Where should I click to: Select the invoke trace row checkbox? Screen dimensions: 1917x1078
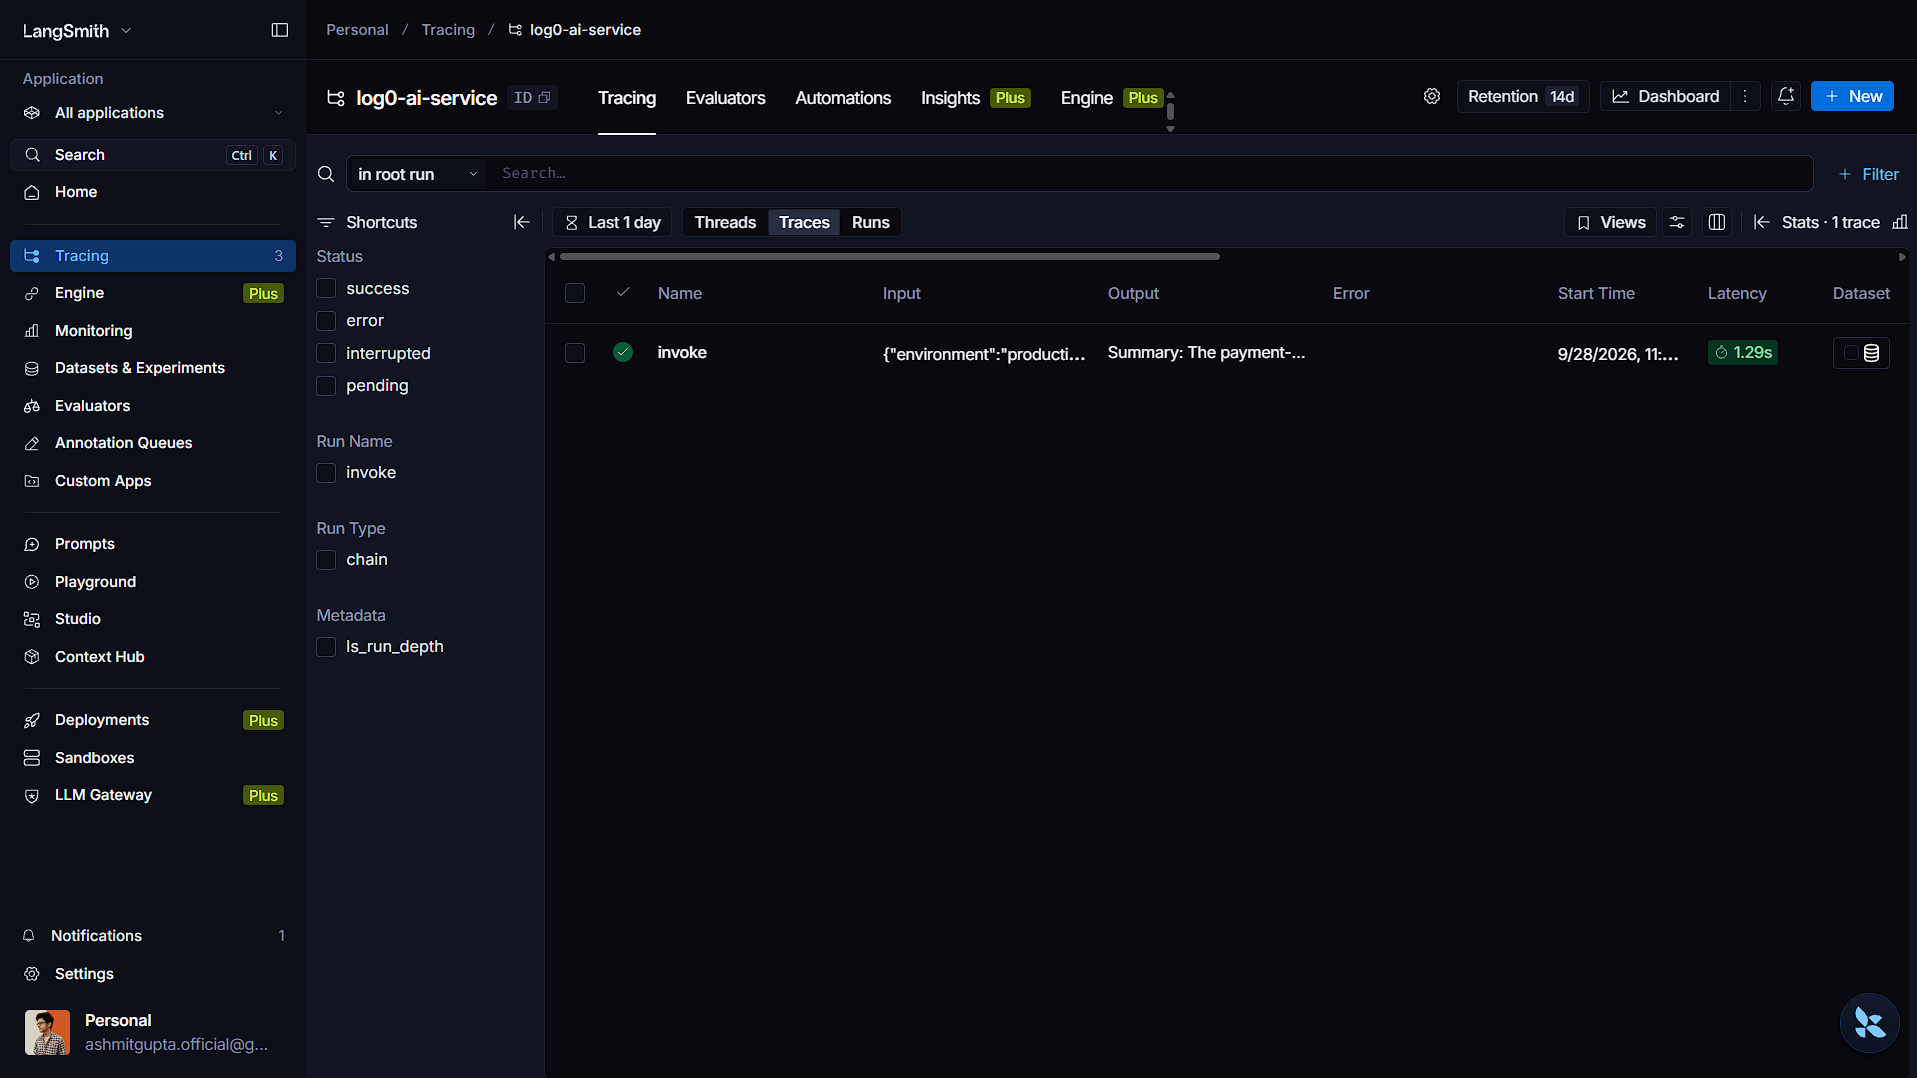[575, 353]
